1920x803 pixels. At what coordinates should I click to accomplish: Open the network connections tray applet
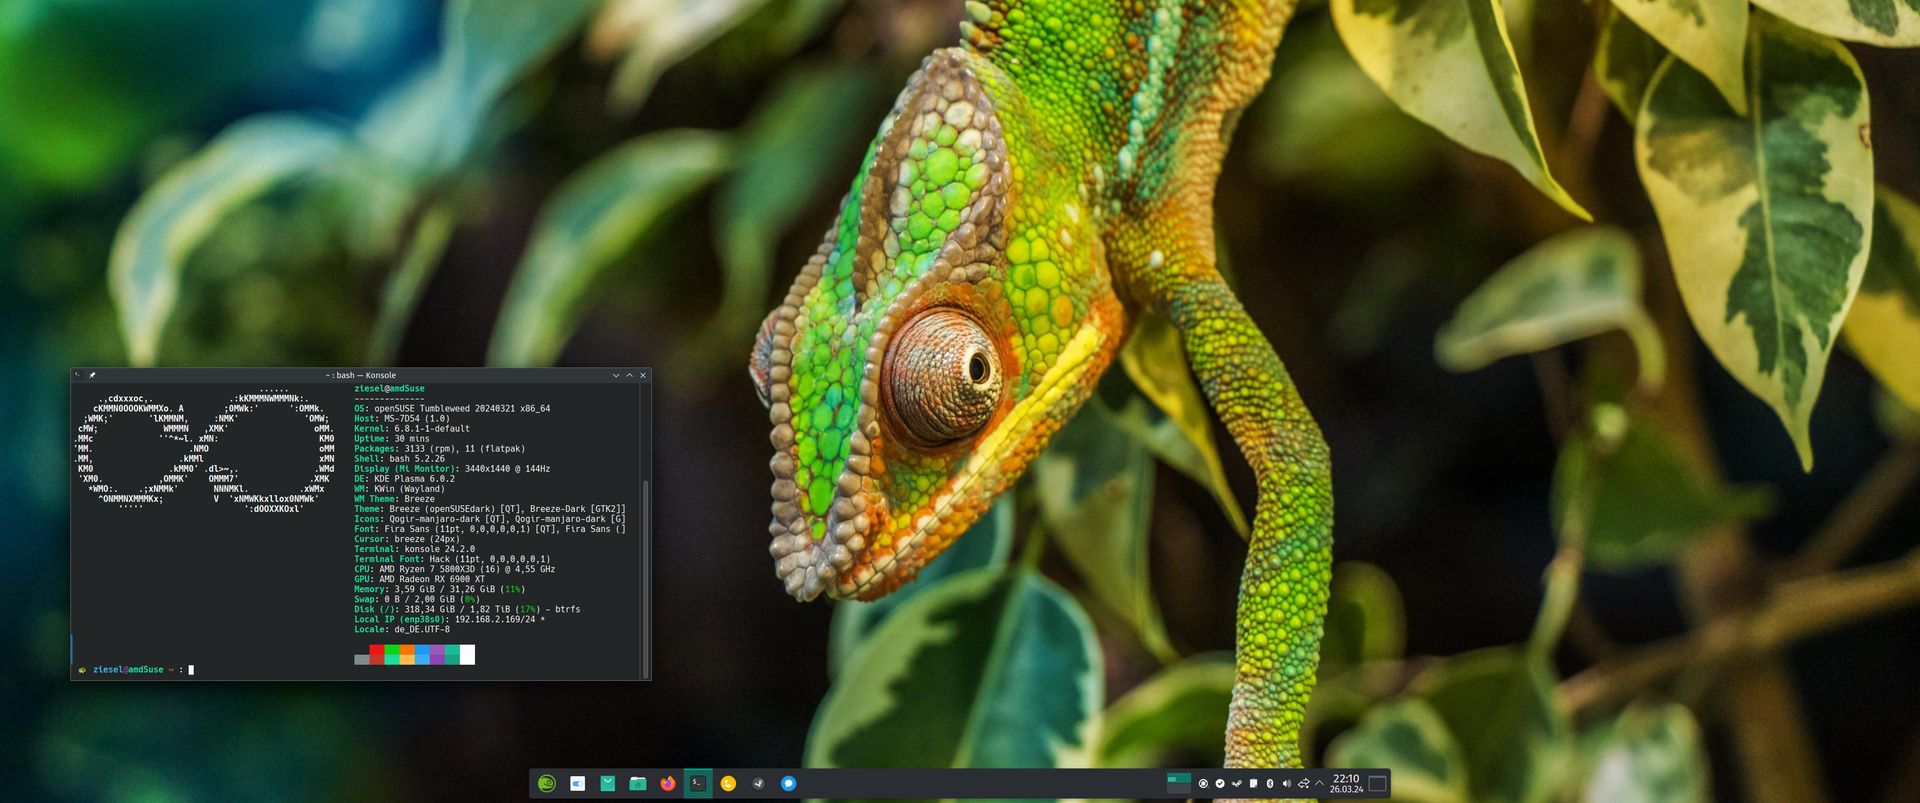[x=1304, y=784]
